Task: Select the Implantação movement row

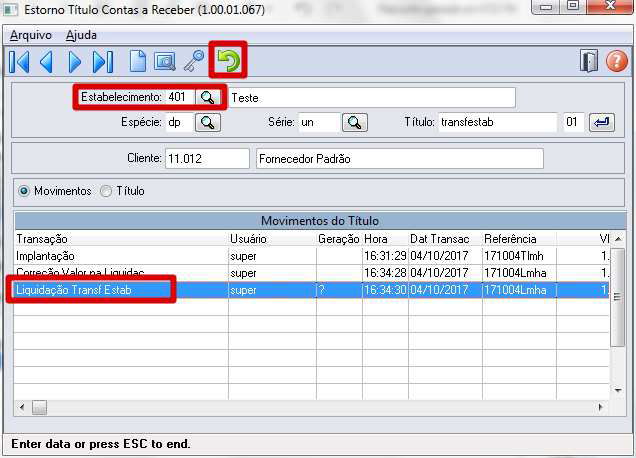Action: (x=312, y=256)
